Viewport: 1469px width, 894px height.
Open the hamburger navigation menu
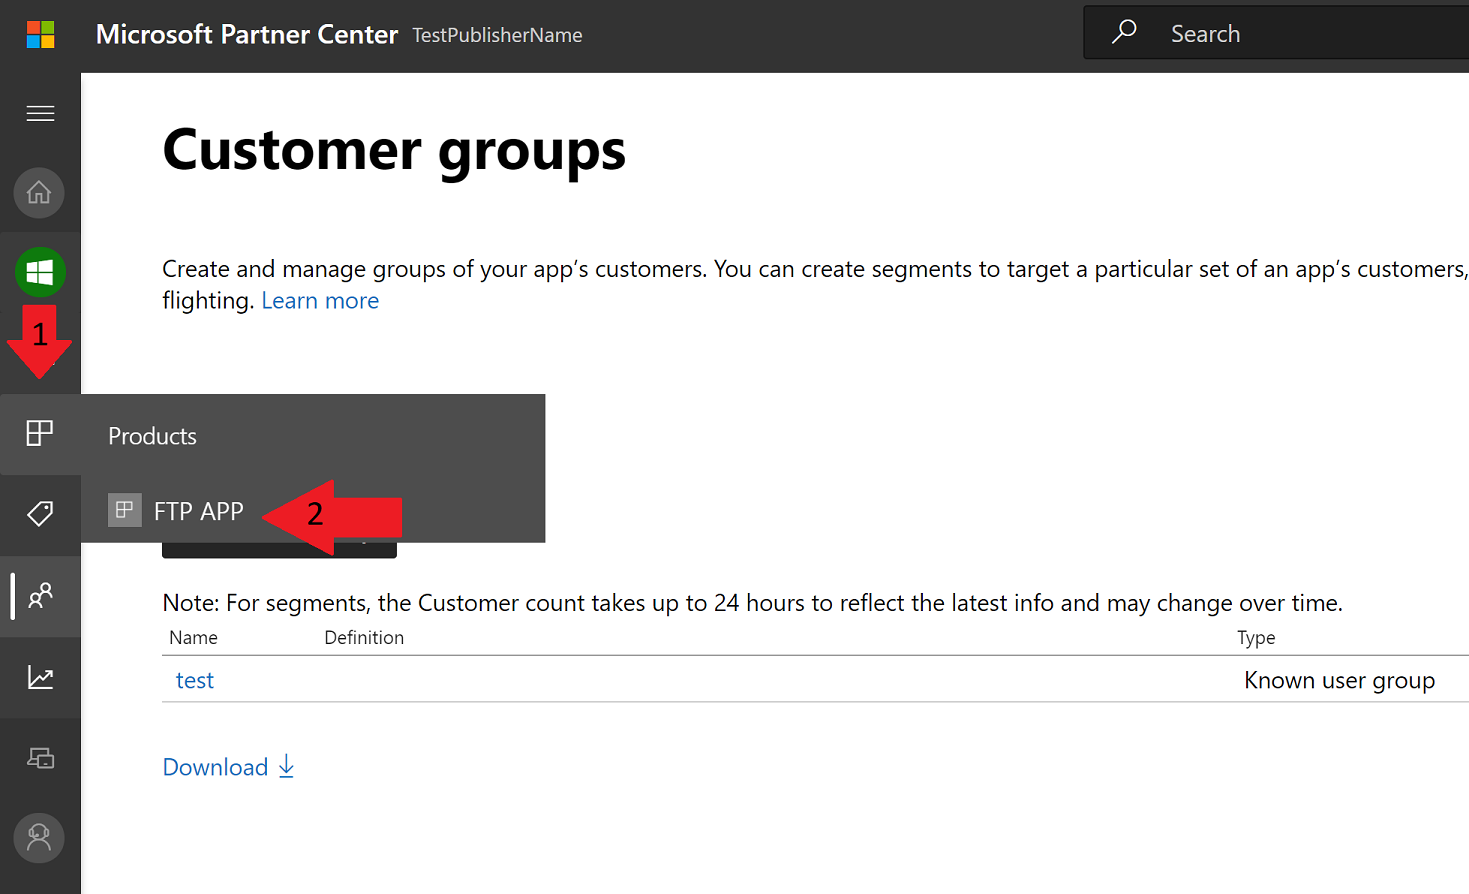(x=40, y=113)
